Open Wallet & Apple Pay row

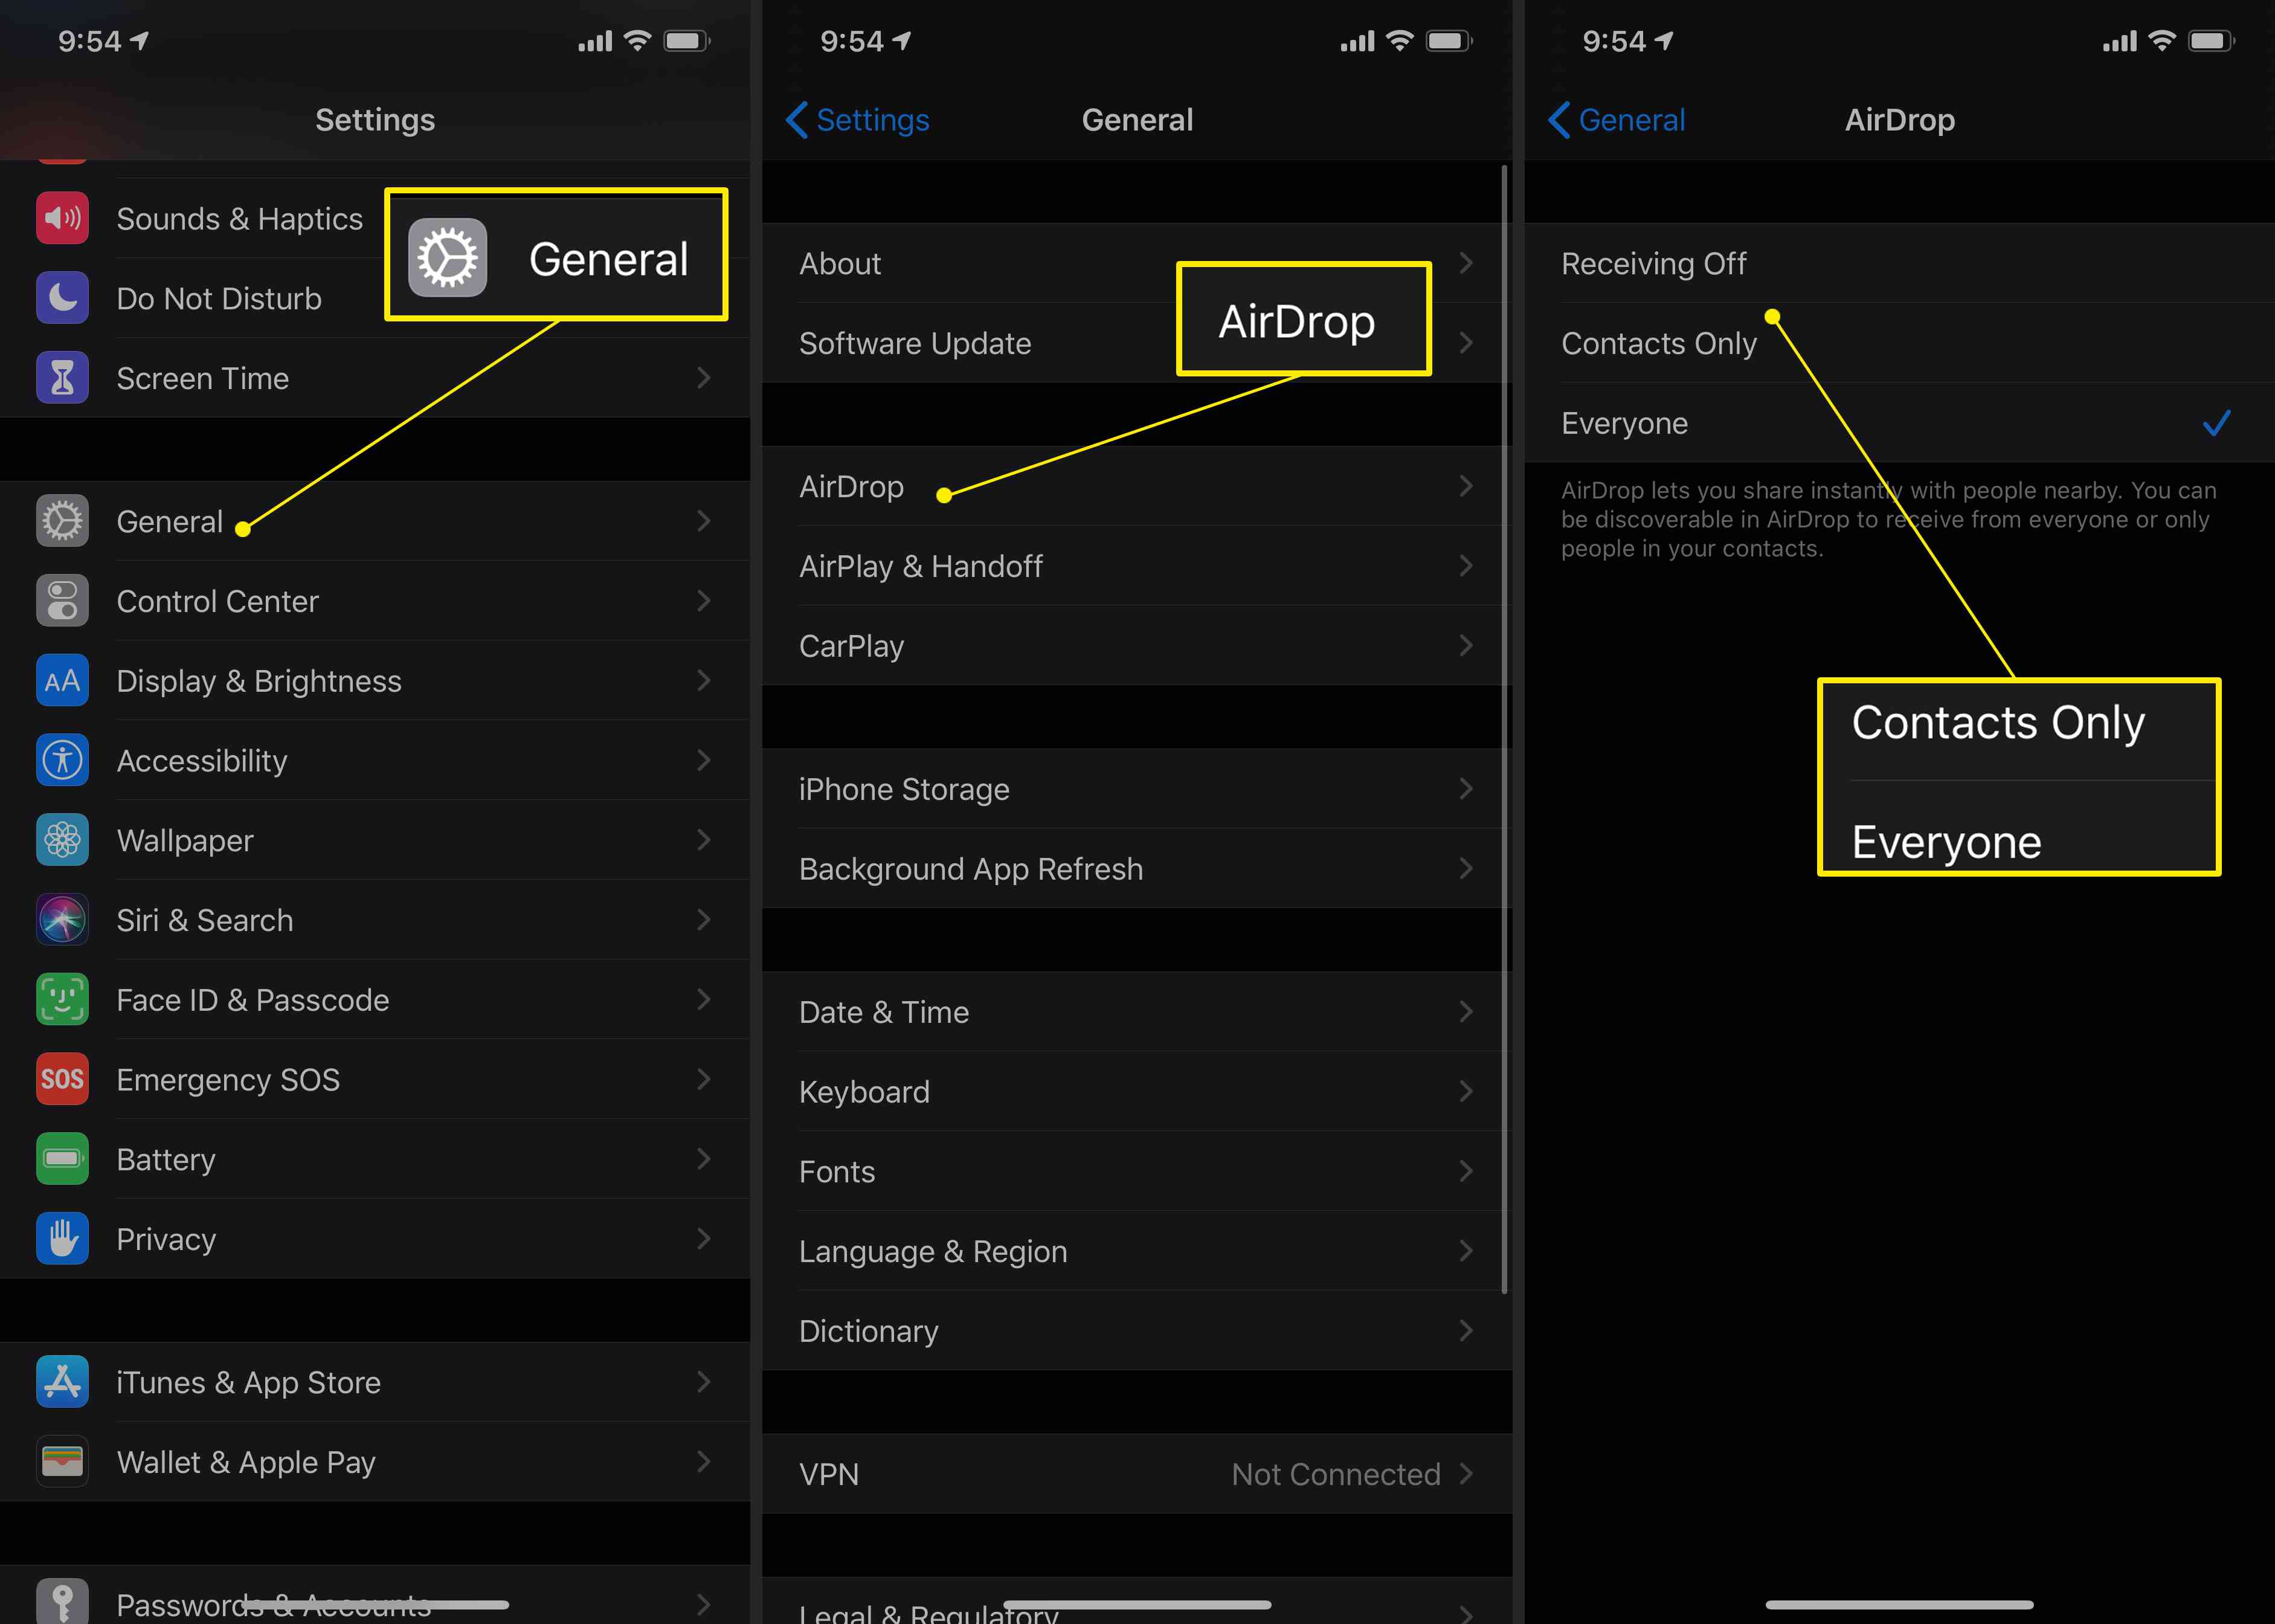pos(375,1462)
